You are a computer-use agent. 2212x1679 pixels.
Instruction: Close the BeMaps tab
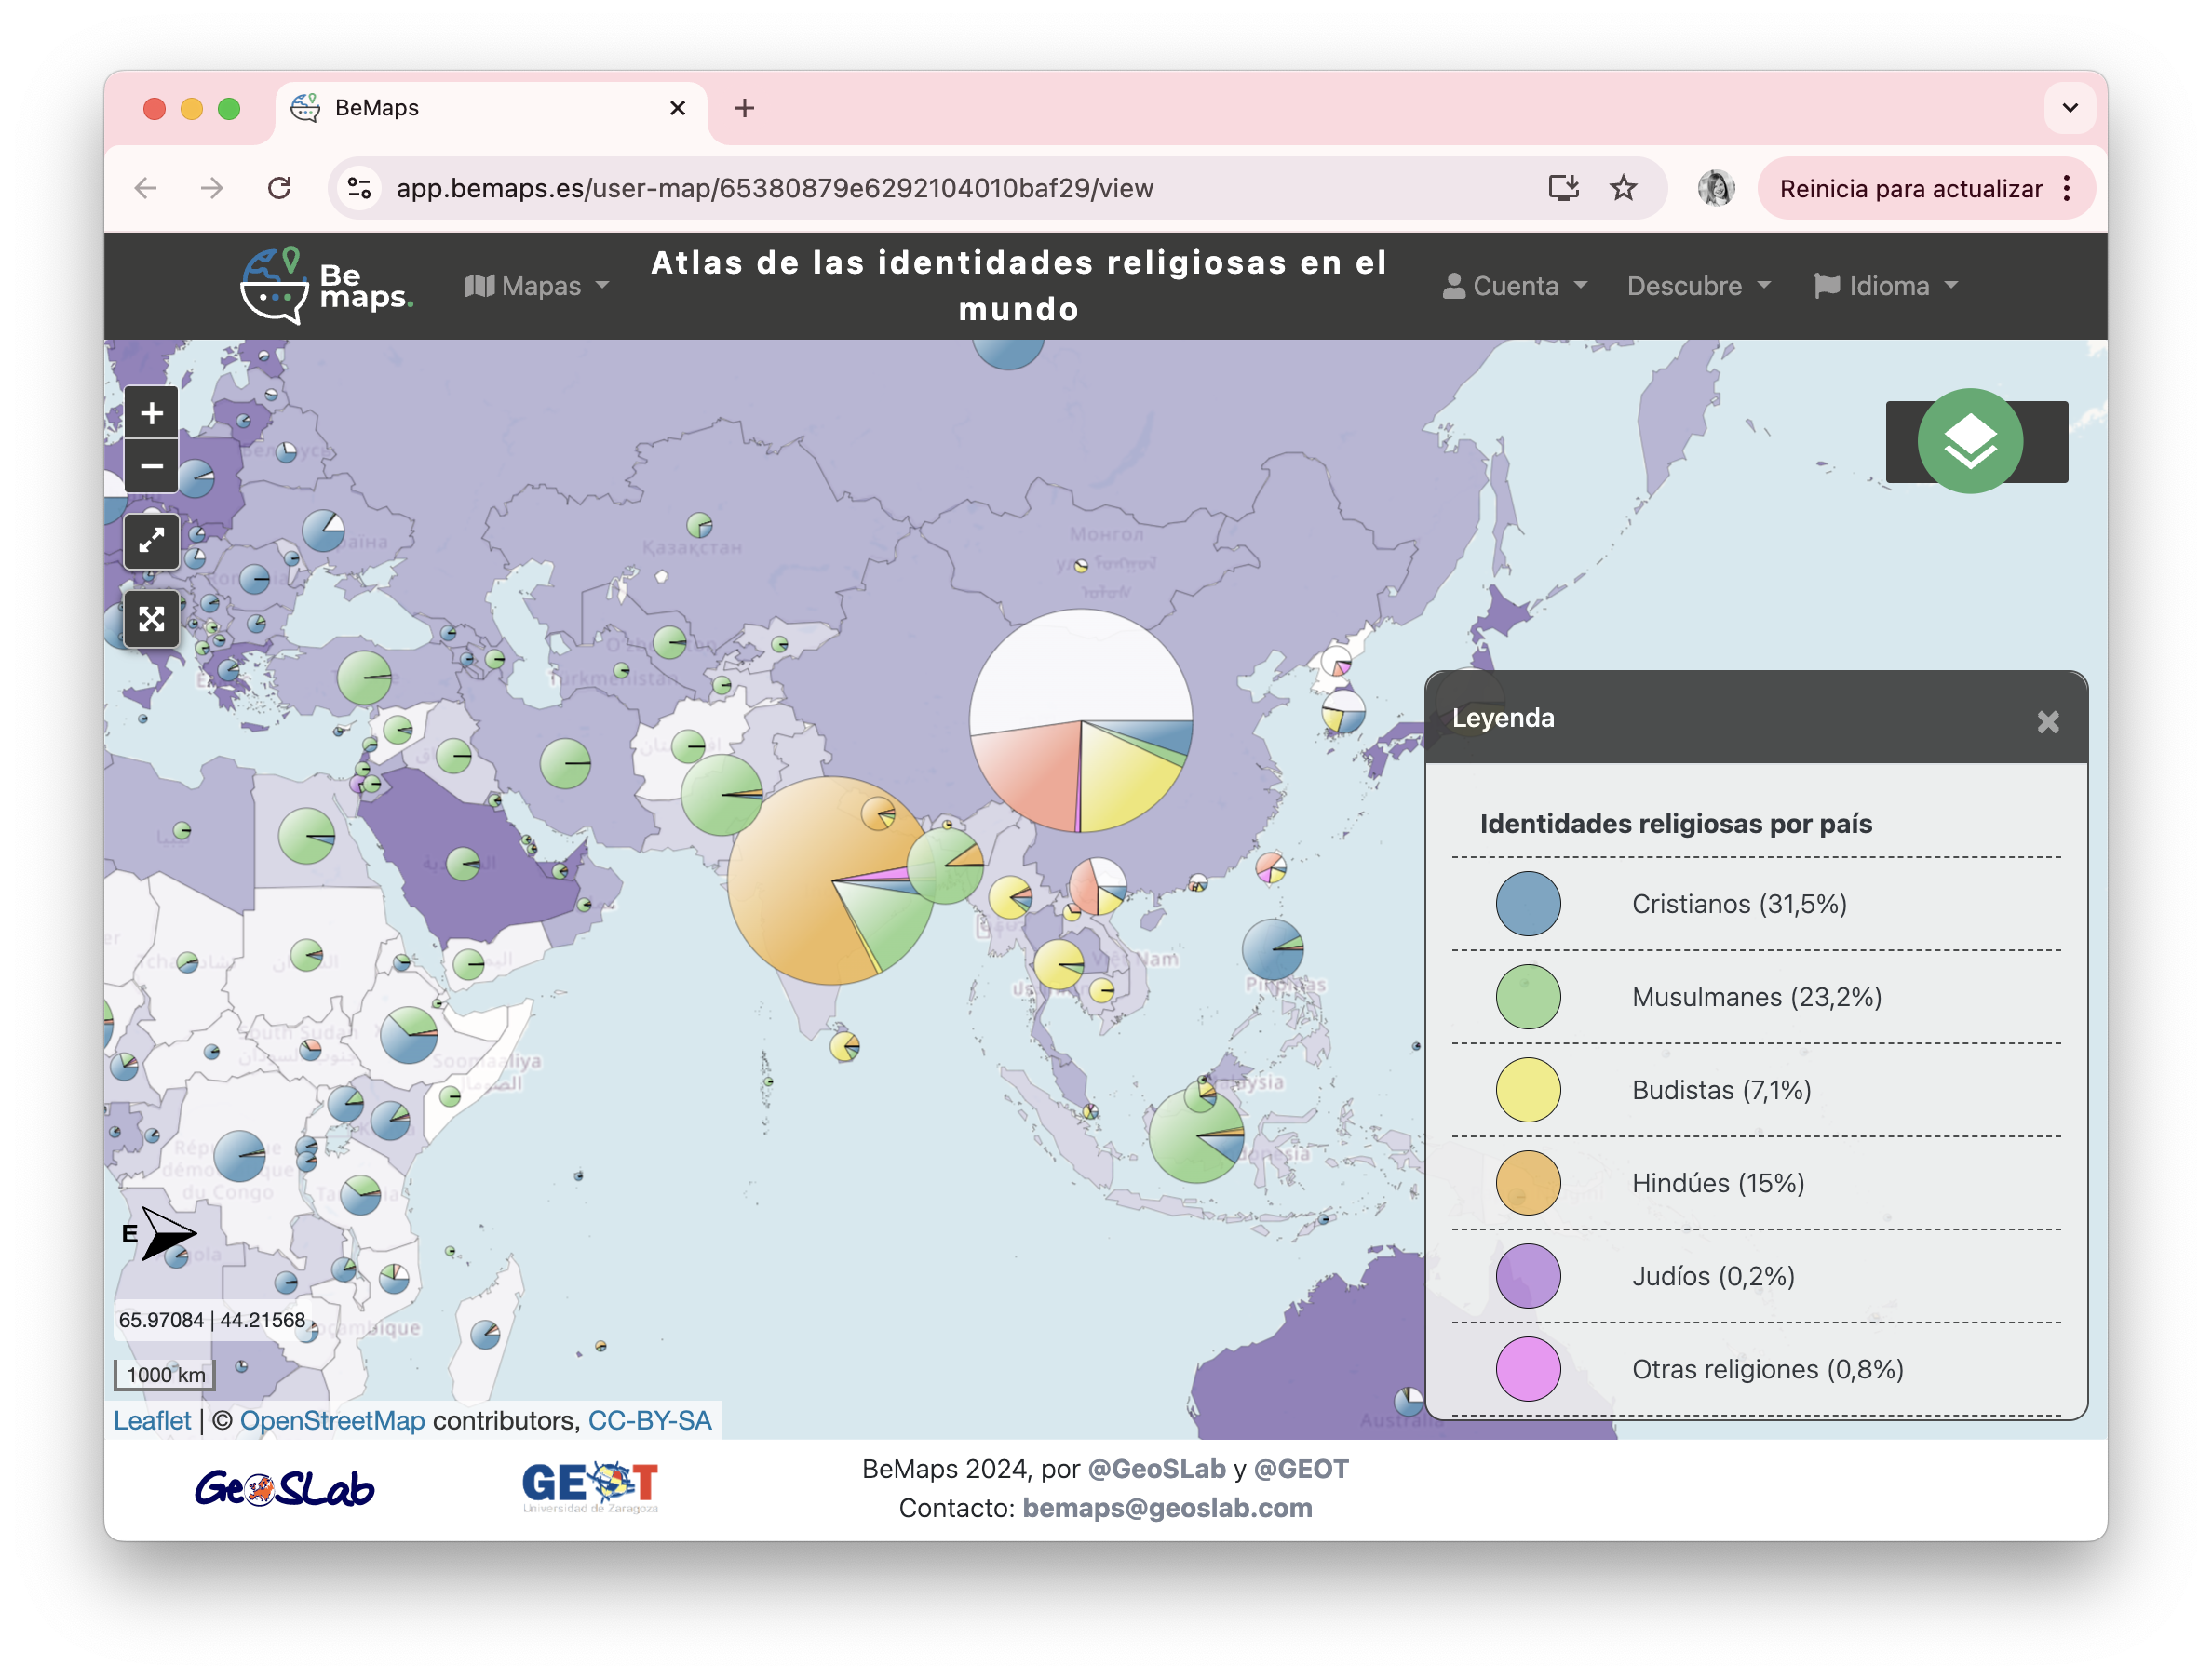point(677,108)
